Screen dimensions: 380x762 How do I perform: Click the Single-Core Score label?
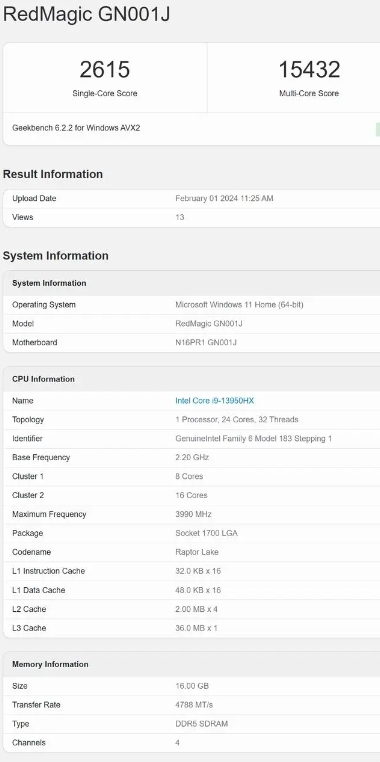[105, 93]
